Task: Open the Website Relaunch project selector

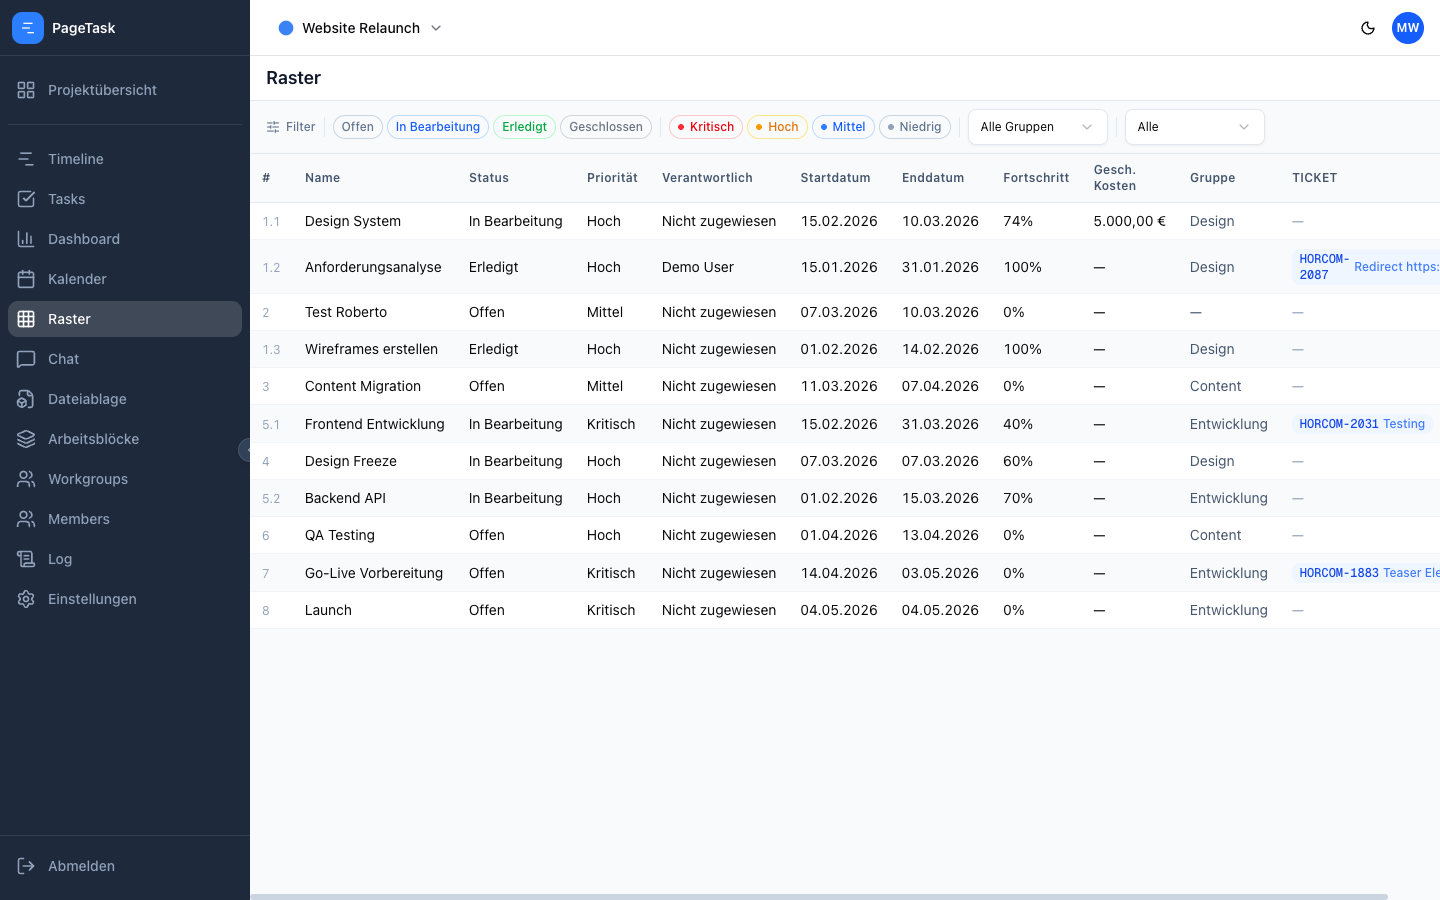Action: 360,28
